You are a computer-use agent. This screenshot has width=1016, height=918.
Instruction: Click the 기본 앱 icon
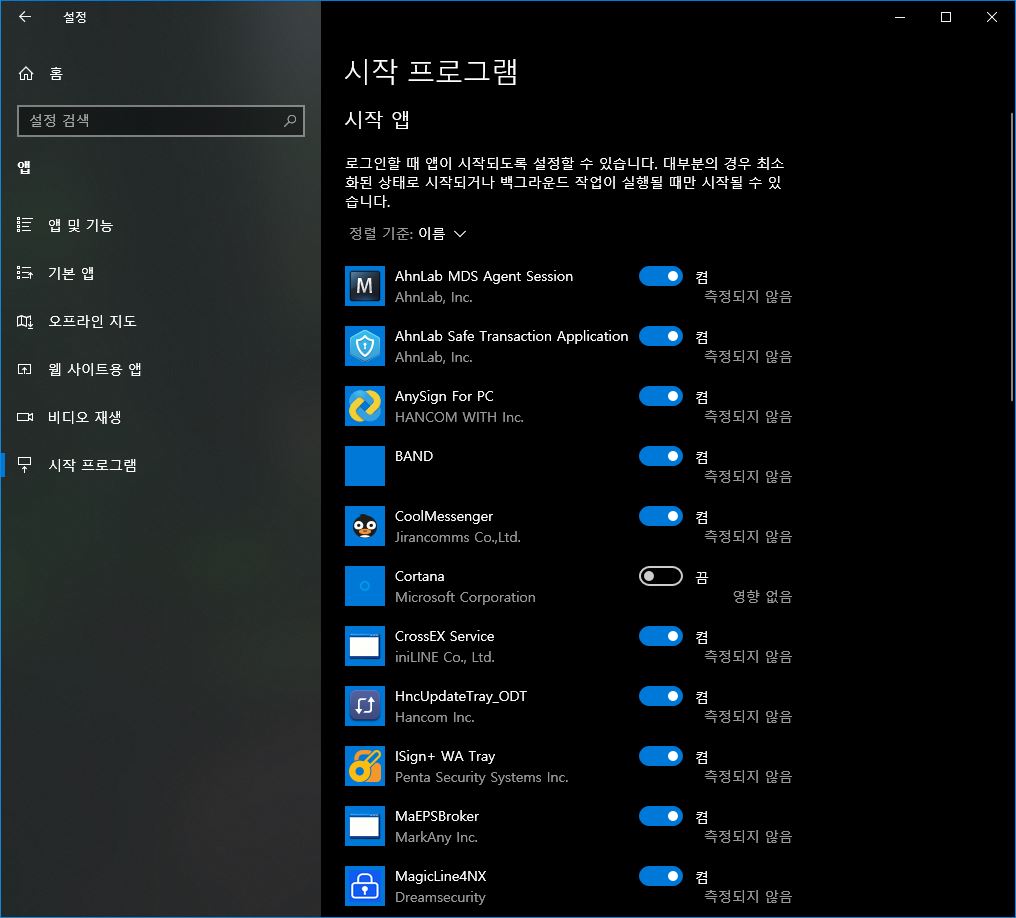pyautogui.click(x=25, y=273)
